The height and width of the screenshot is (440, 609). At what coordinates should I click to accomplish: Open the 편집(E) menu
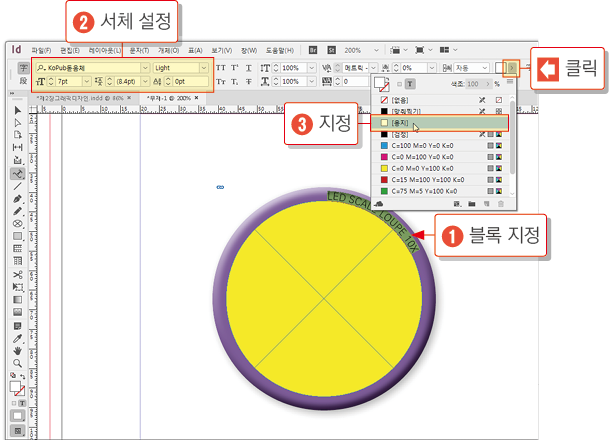coord(70,50)
